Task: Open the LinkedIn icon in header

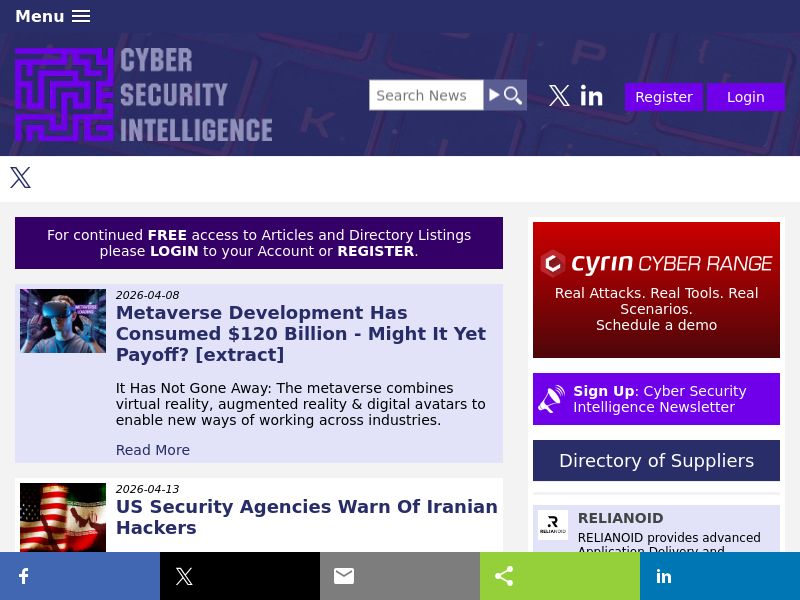Action: (592, 96)
